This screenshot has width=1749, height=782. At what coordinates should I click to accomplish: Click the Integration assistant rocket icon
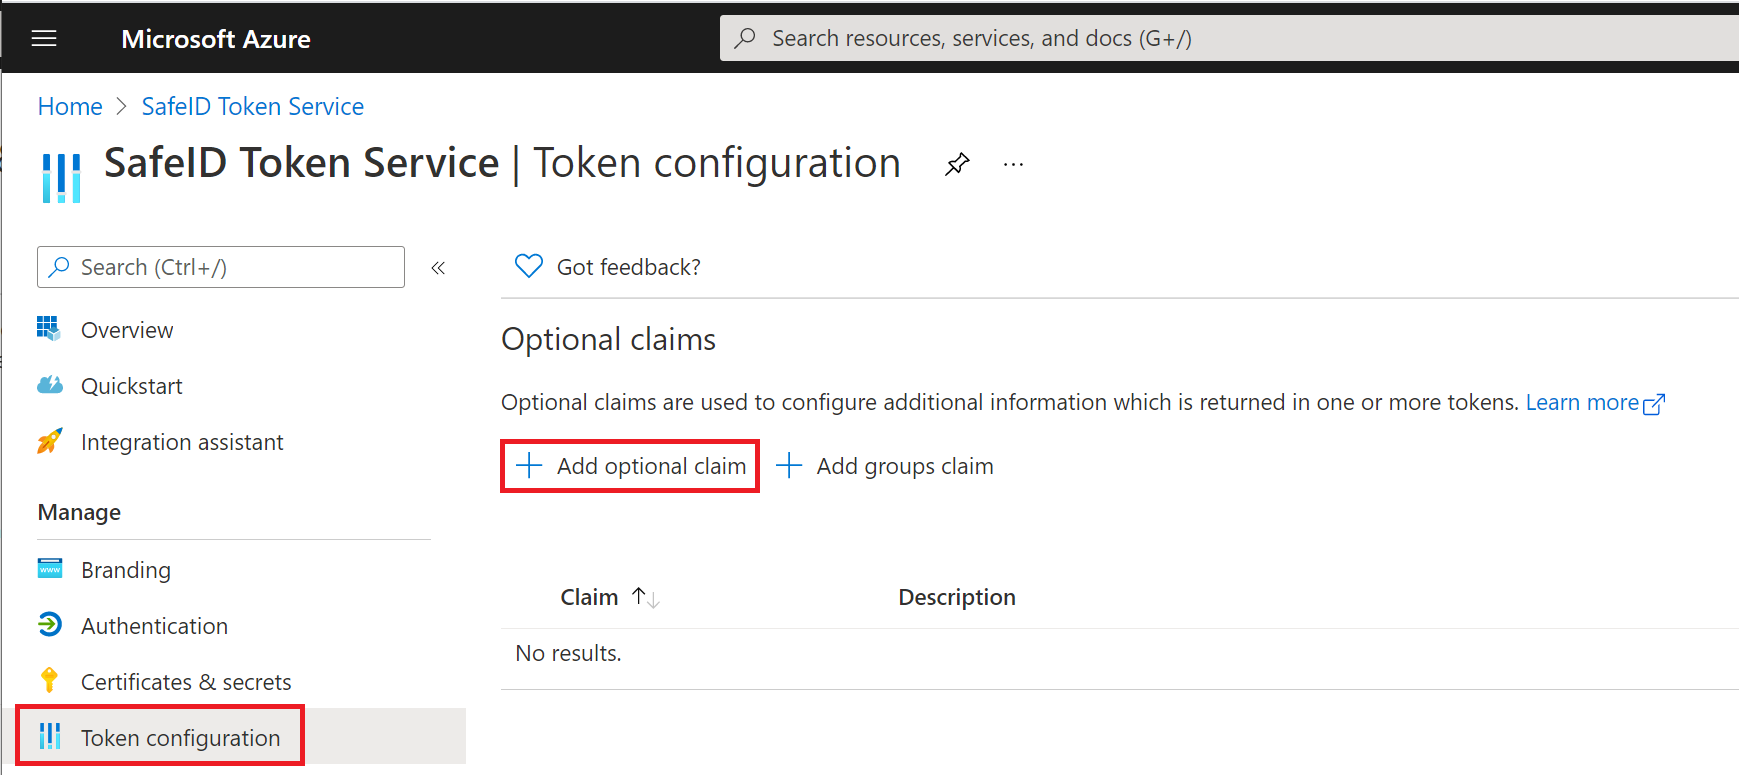pyautogui.click(x=49, y=441)
